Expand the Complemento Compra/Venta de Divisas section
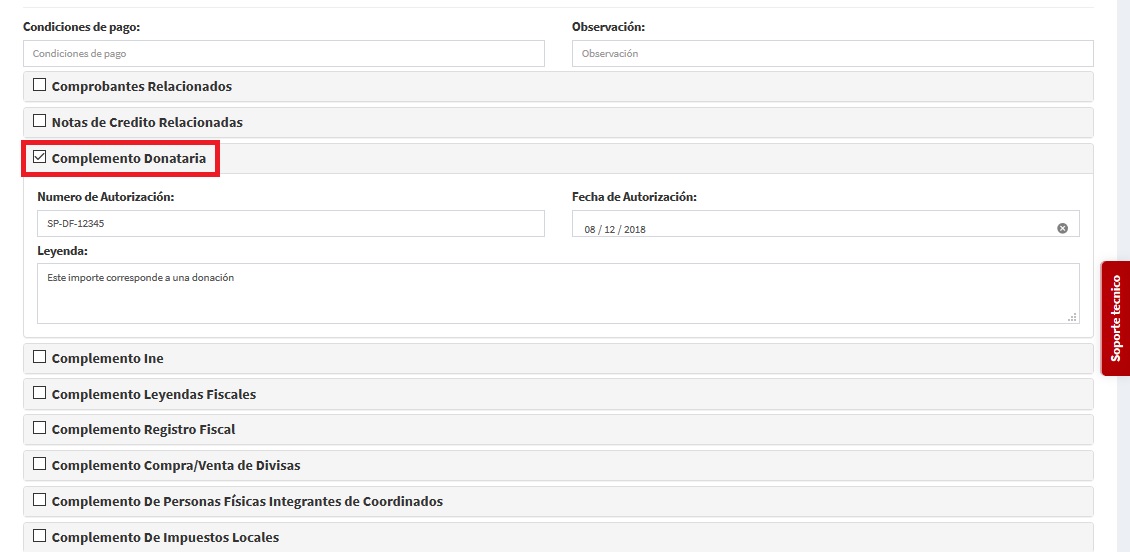Image resolution: width=1130 pixels, height=552 pixels. (x=40, y=464)
